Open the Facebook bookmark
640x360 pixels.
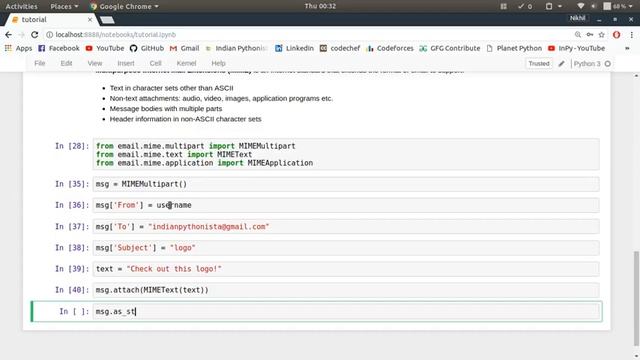click(59, 48)
